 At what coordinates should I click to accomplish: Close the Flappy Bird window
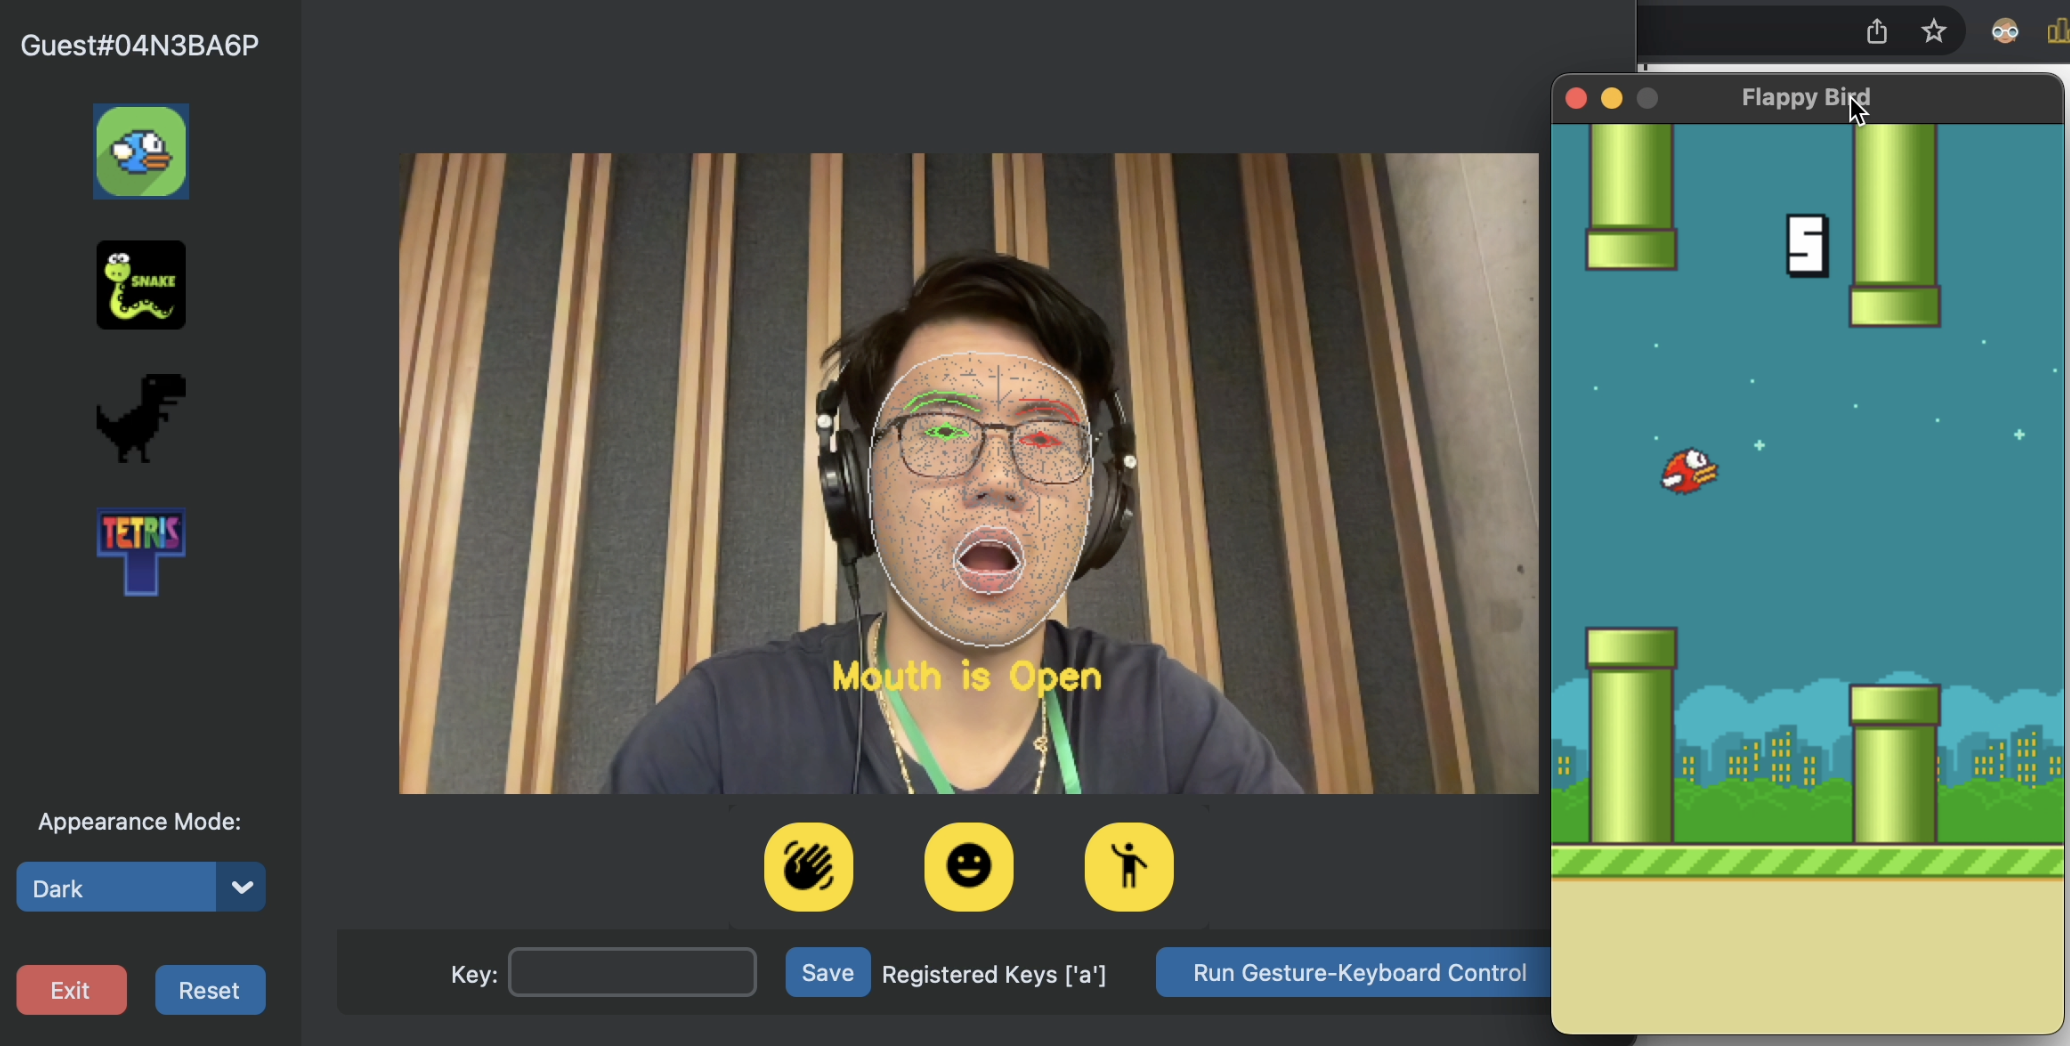1576,98
